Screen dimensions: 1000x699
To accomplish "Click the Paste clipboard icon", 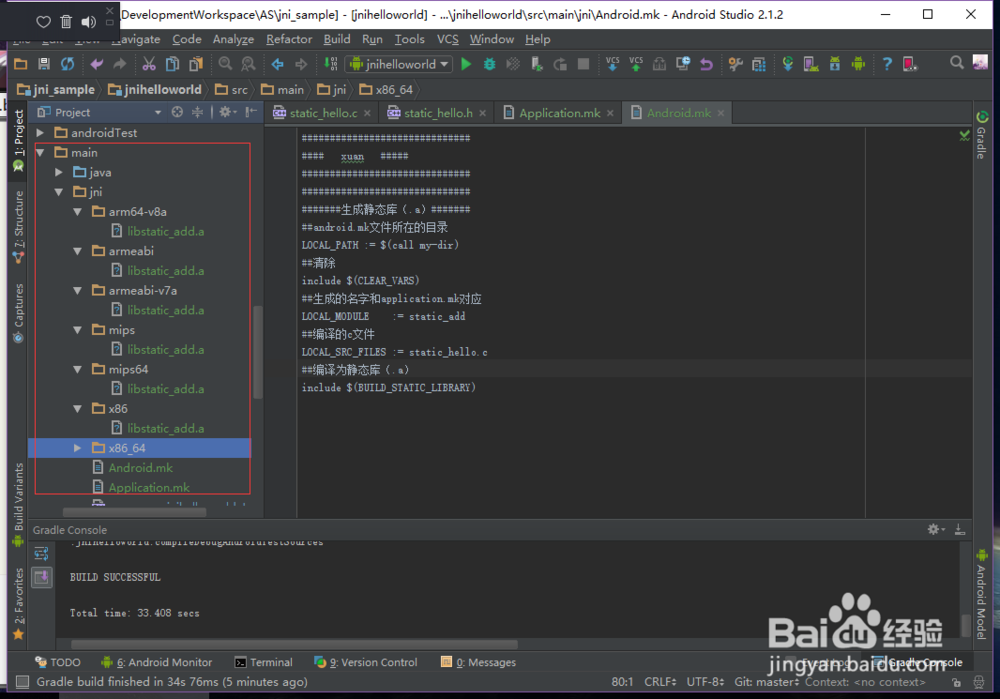I will 196,64.
